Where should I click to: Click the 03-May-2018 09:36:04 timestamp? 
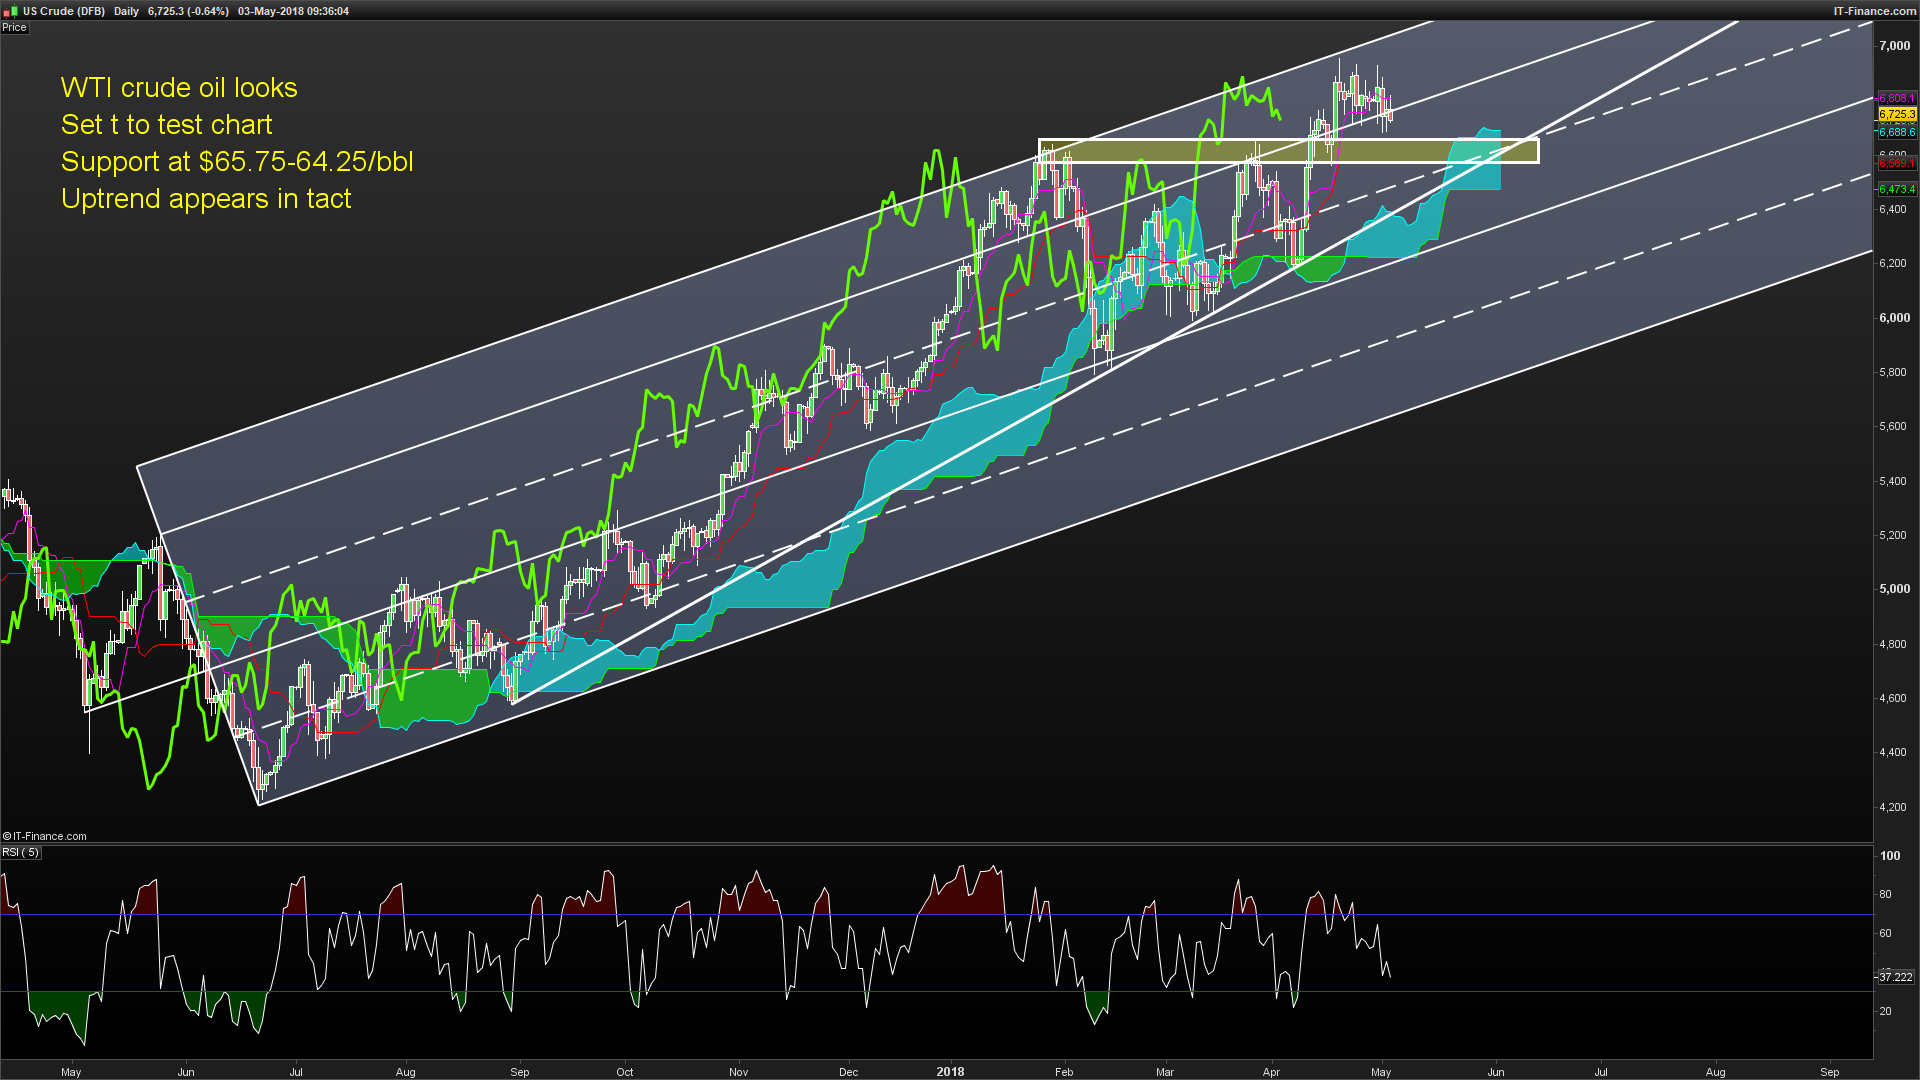[293, 11]
